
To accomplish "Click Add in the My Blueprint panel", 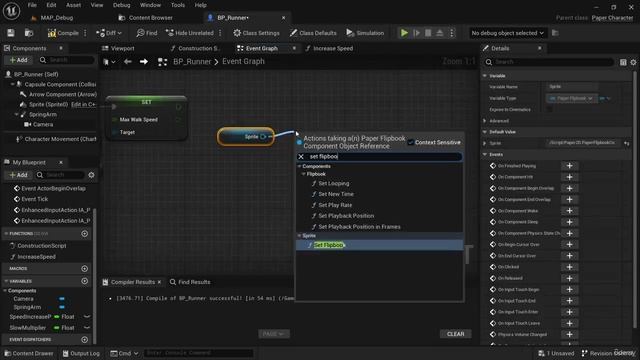I will (x=18, y=175).
